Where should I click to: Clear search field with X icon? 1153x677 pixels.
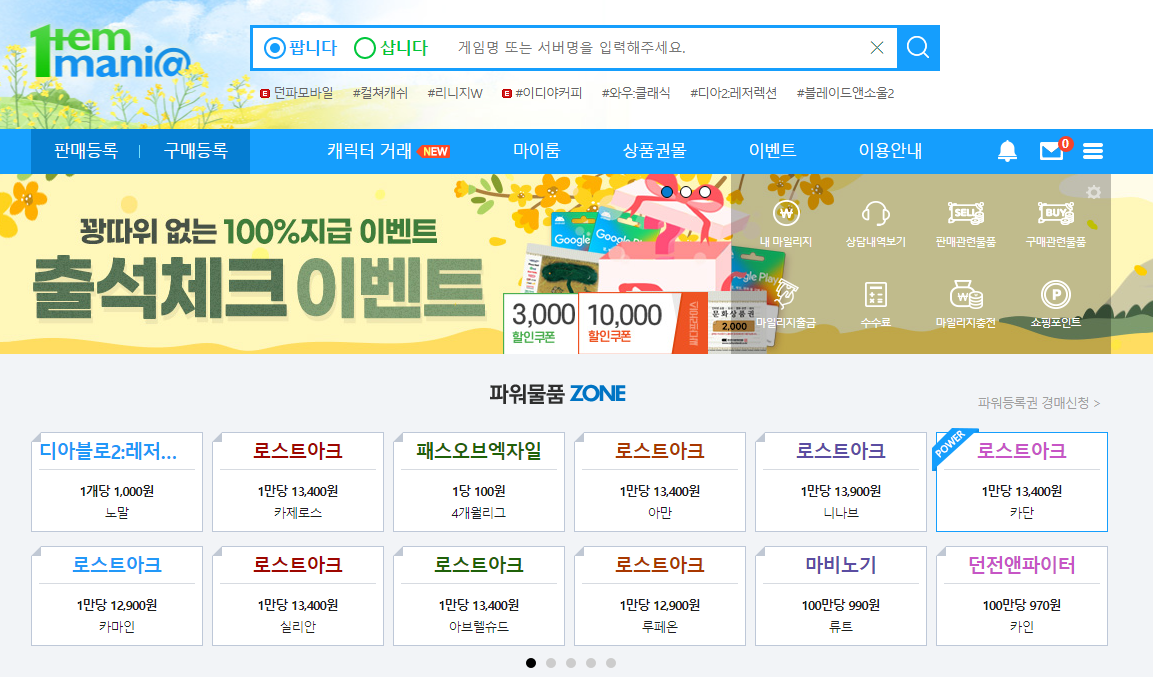coord(877,48)
